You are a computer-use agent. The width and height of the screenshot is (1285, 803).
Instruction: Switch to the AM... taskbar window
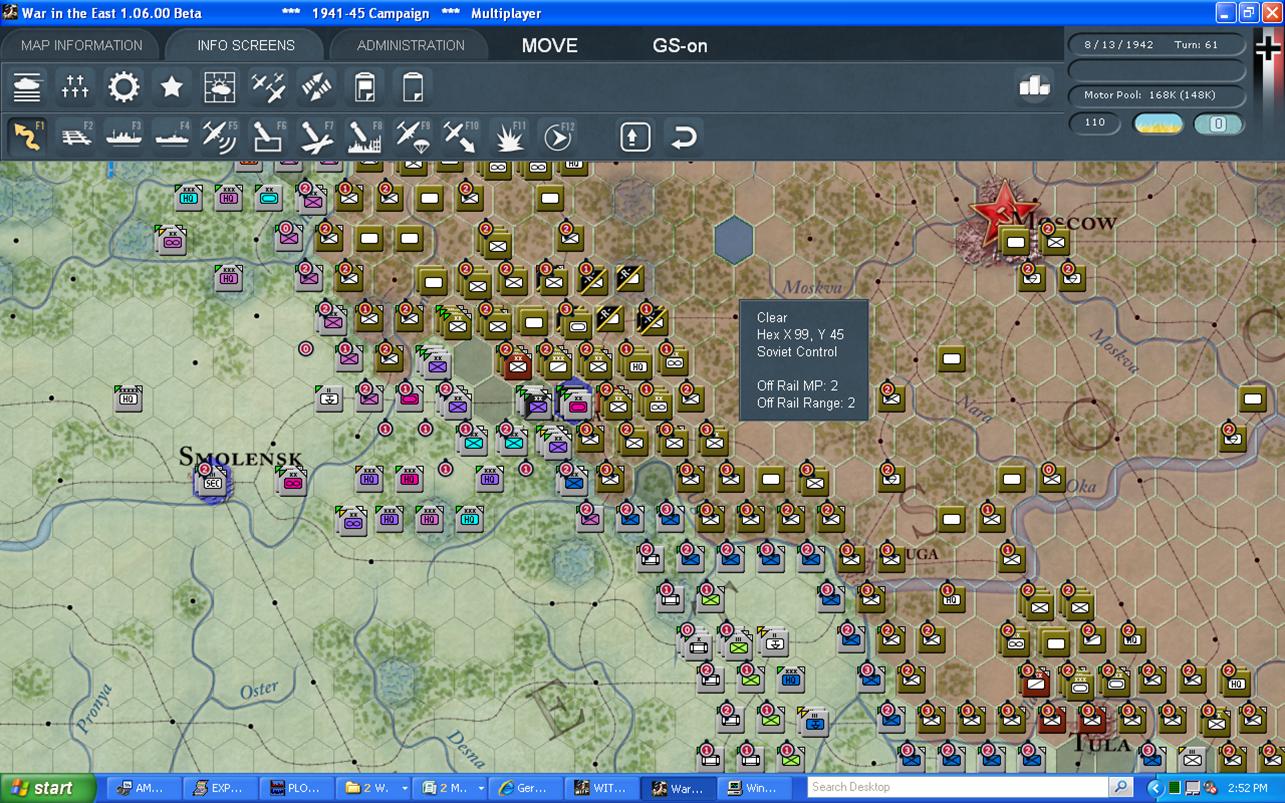tap(145, 788)
